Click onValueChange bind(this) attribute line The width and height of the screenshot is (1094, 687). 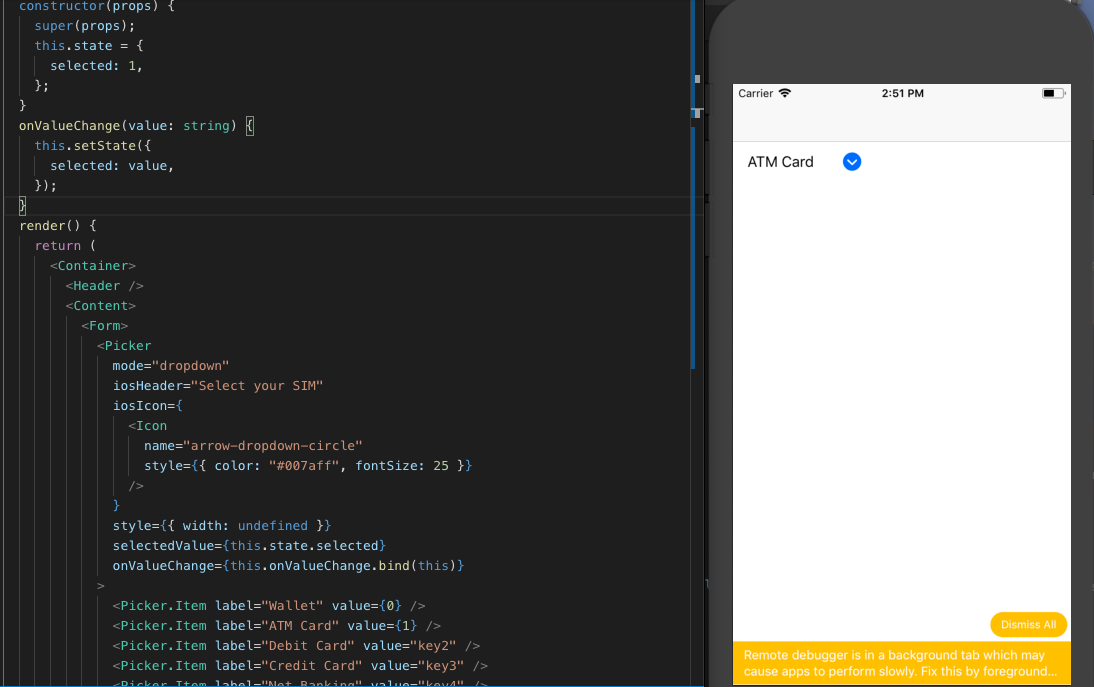tap(288, 566)
